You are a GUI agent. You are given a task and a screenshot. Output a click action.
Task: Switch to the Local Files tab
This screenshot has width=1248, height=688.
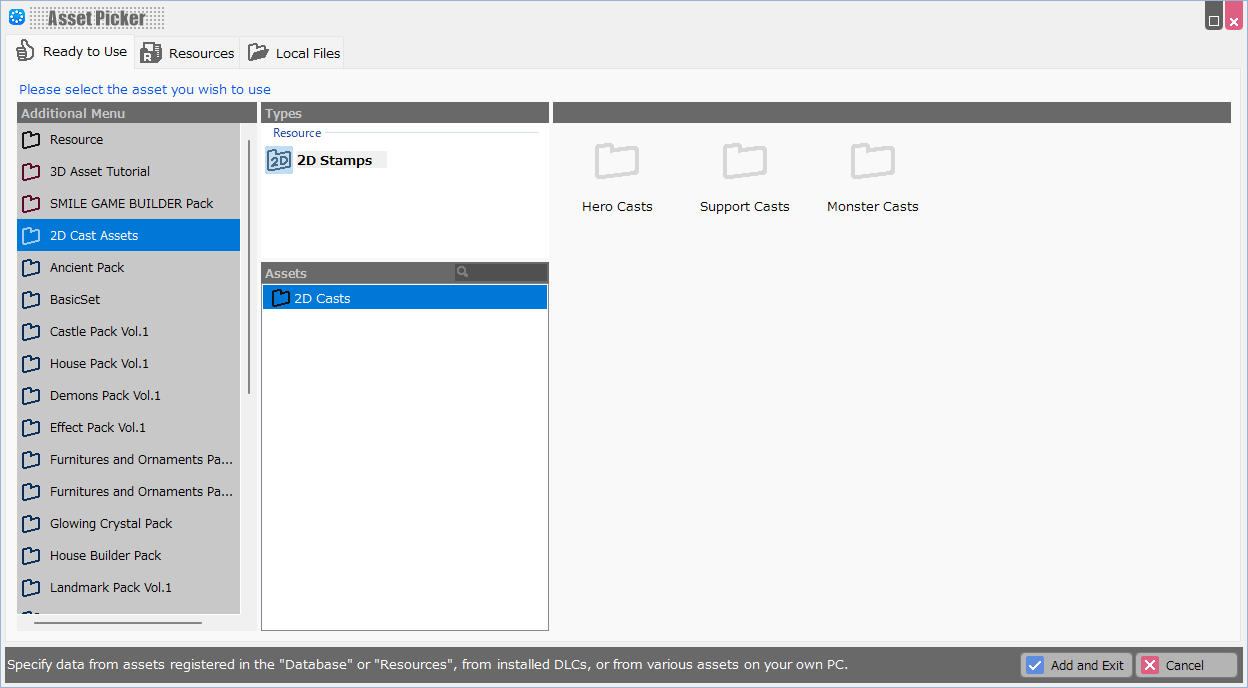coord(295,53)
